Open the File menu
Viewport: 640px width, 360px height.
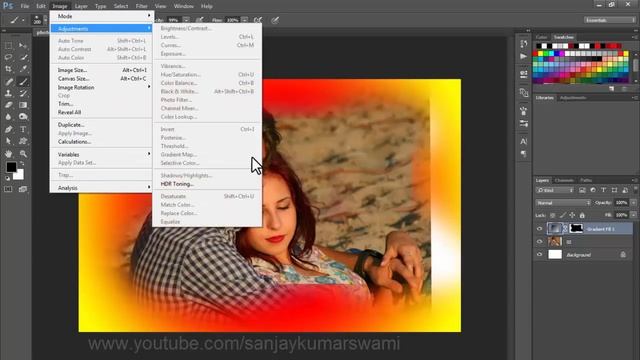click(x=25, y=6)
